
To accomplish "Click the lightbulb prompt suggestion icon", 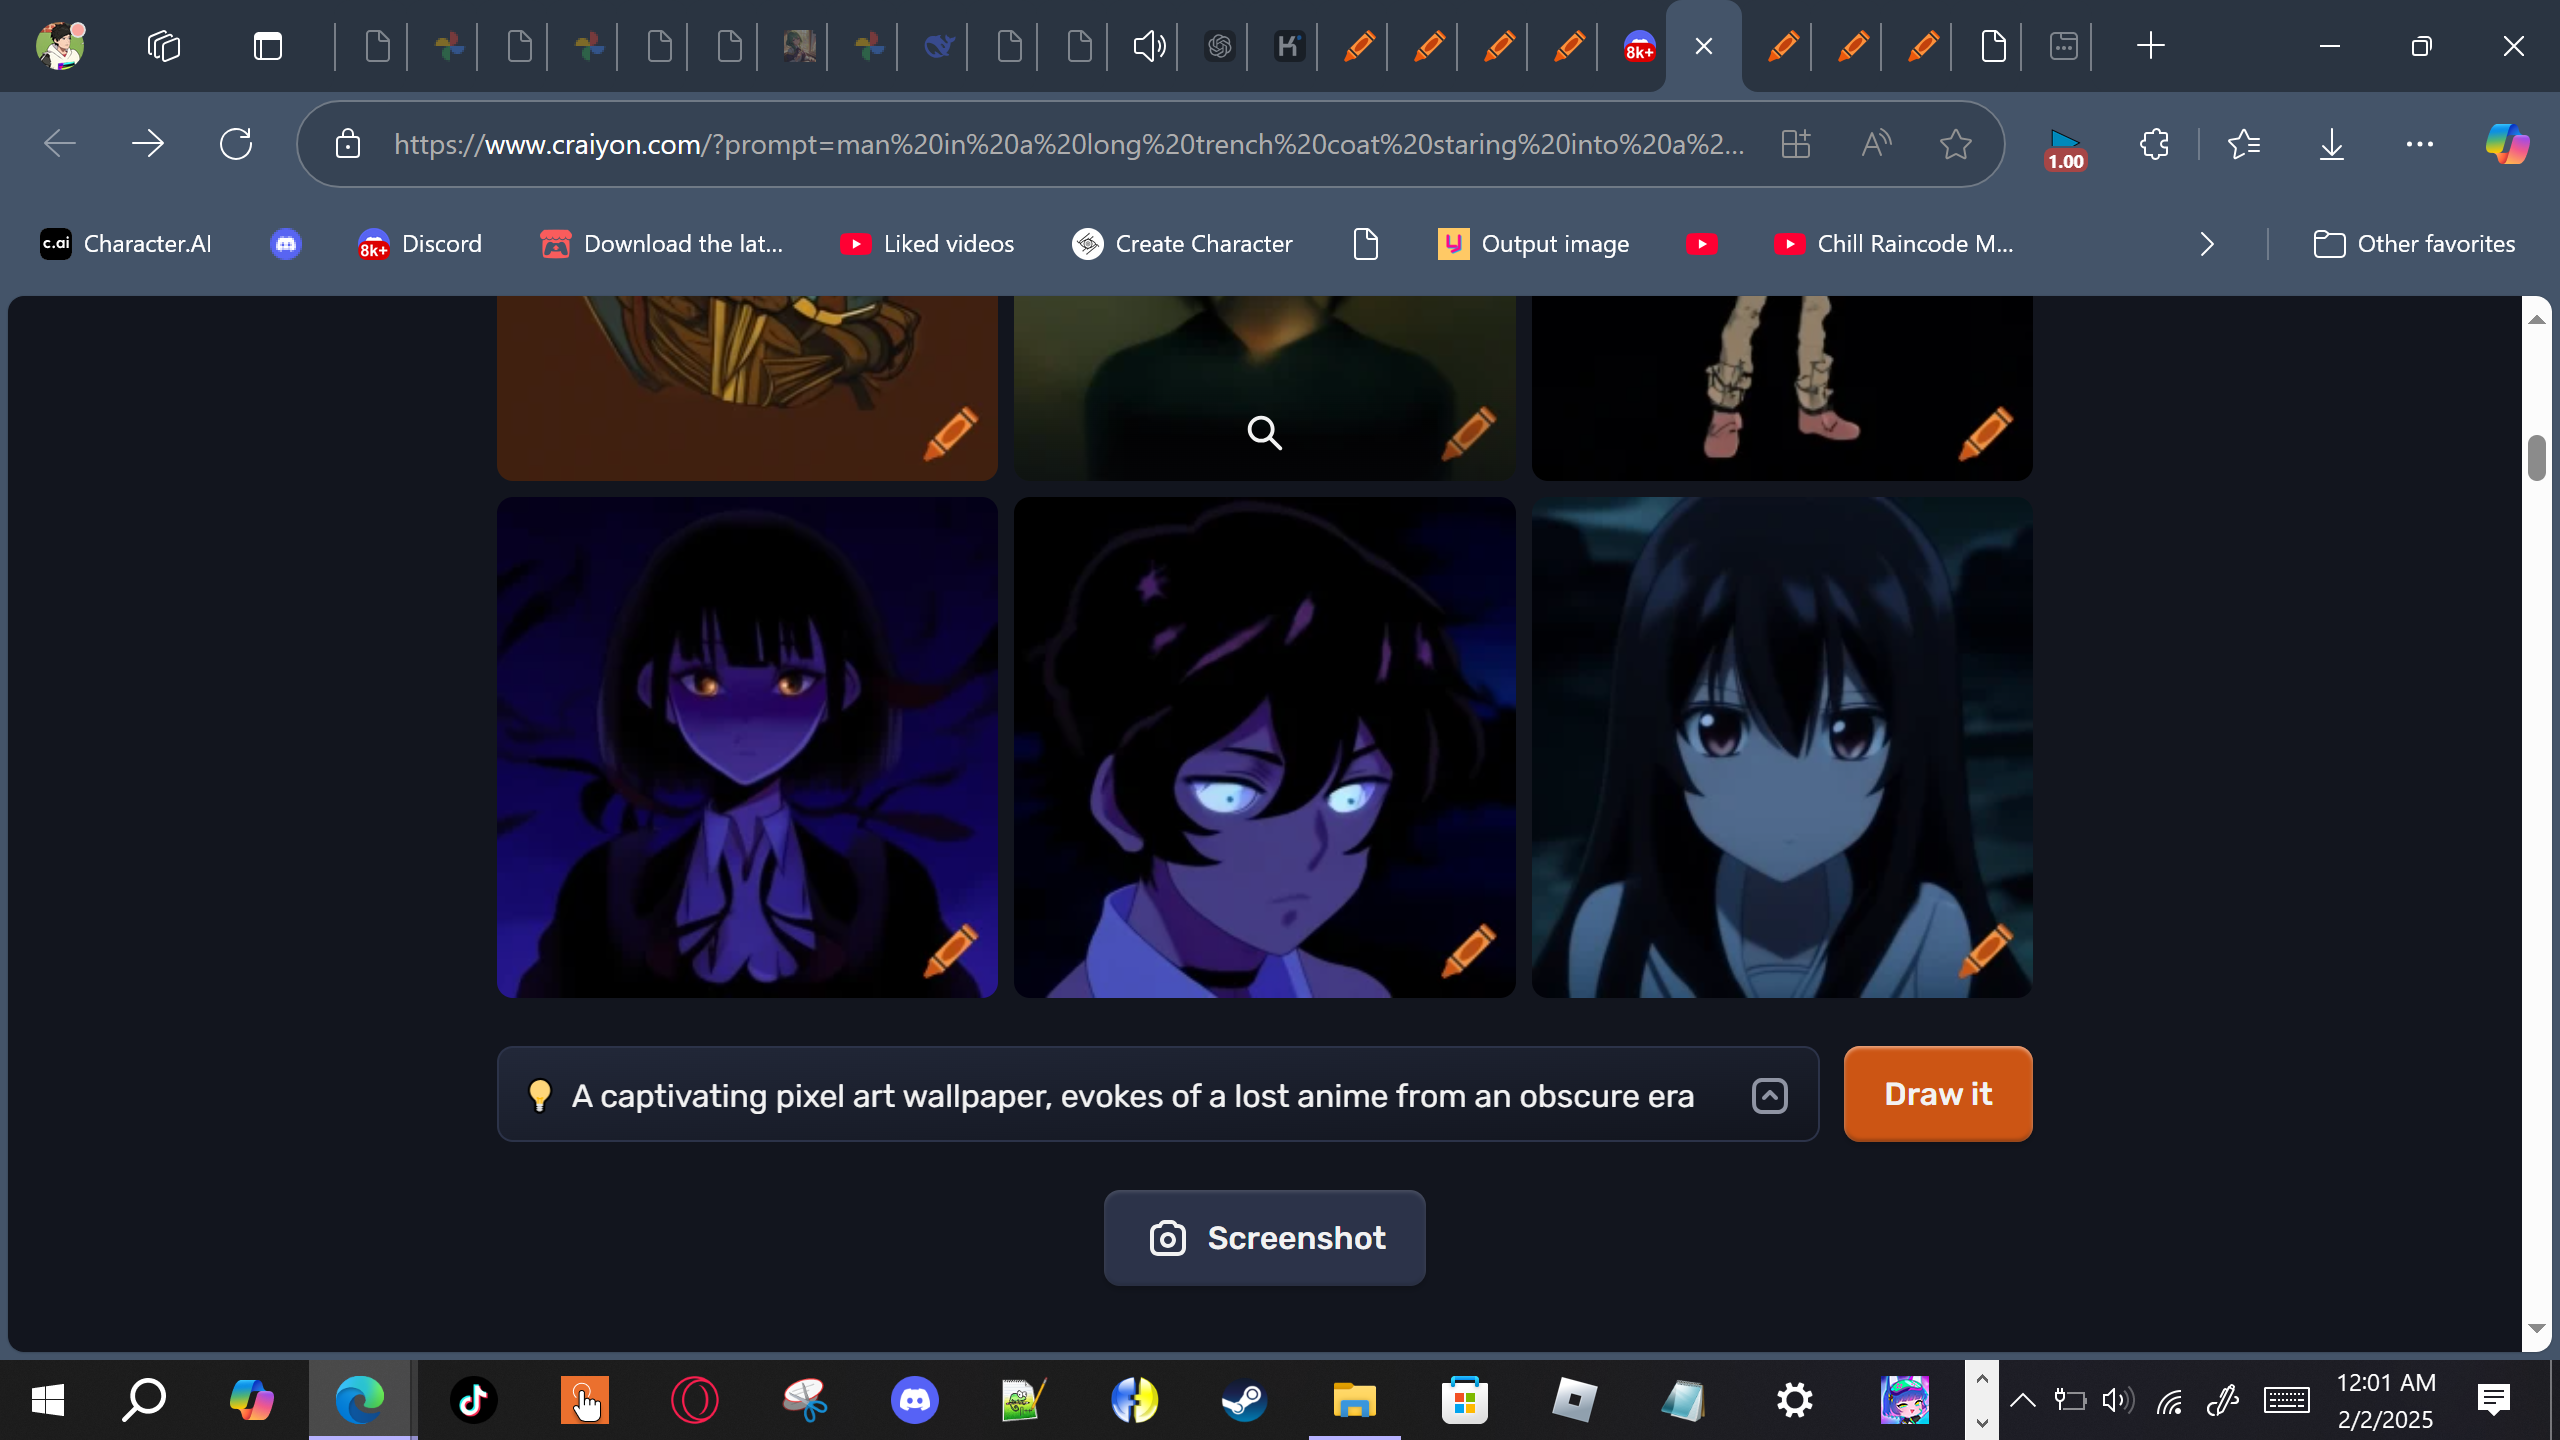I will tap(539, 1095).
